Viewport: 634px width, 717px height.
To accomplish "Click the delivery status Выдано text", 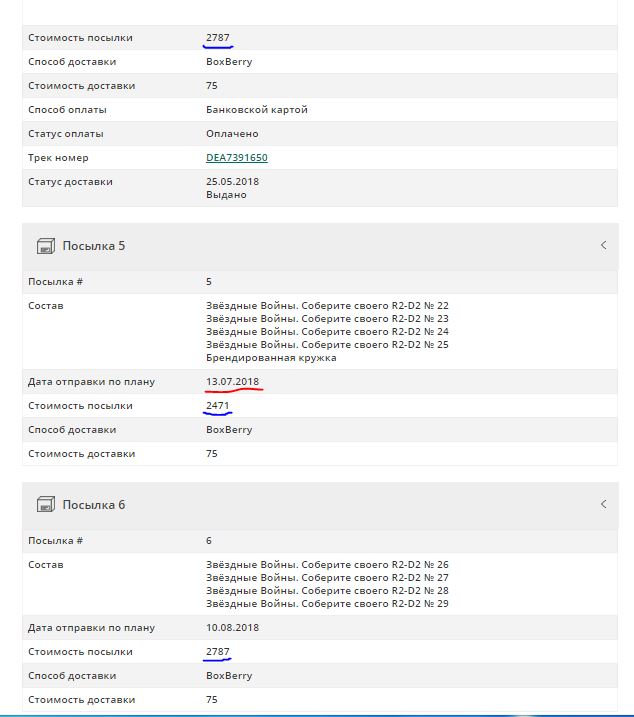I will tap(226, 195).
